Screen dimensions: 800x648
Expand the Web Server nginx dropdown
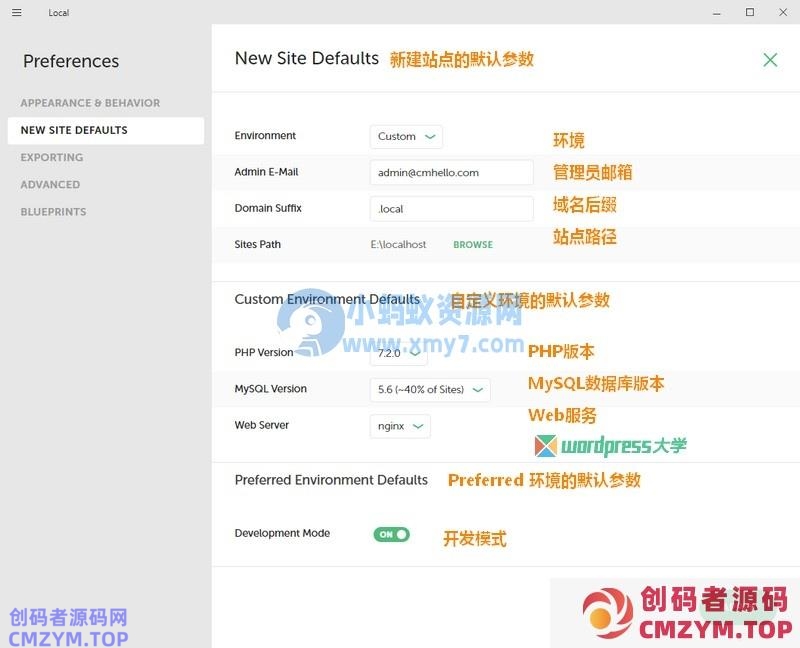pos(400,426)
